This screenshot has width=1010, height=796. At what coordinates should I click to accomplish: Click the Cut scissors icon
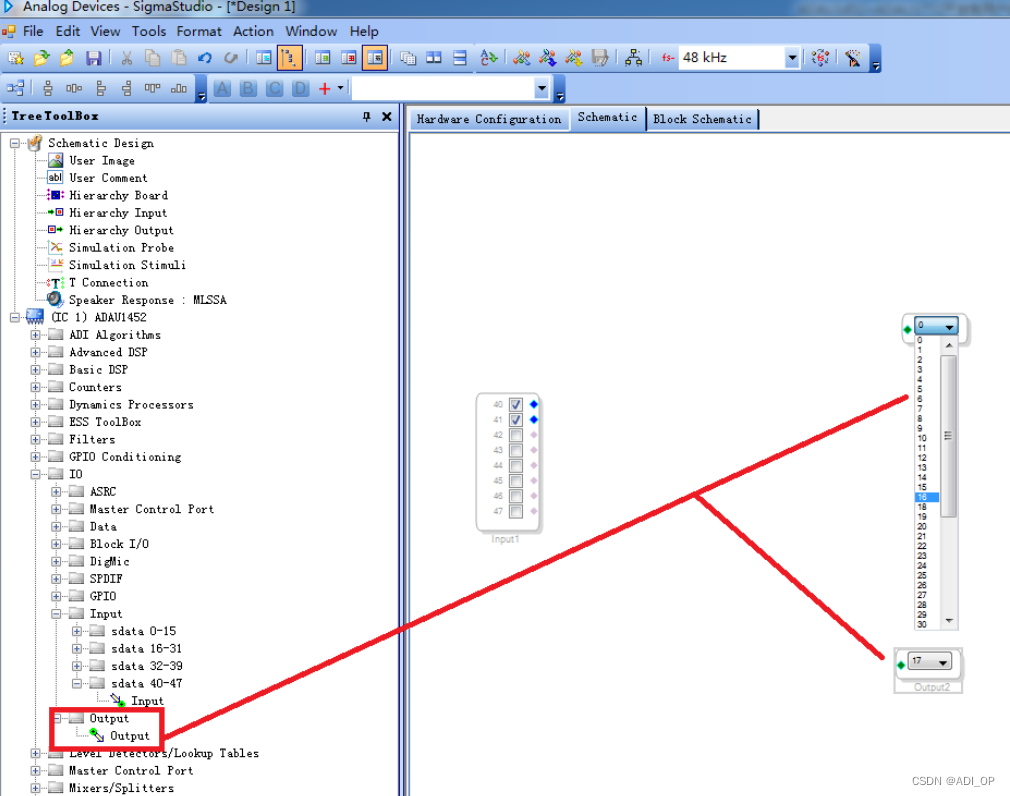pyautogui.click(x=127, y=58)
